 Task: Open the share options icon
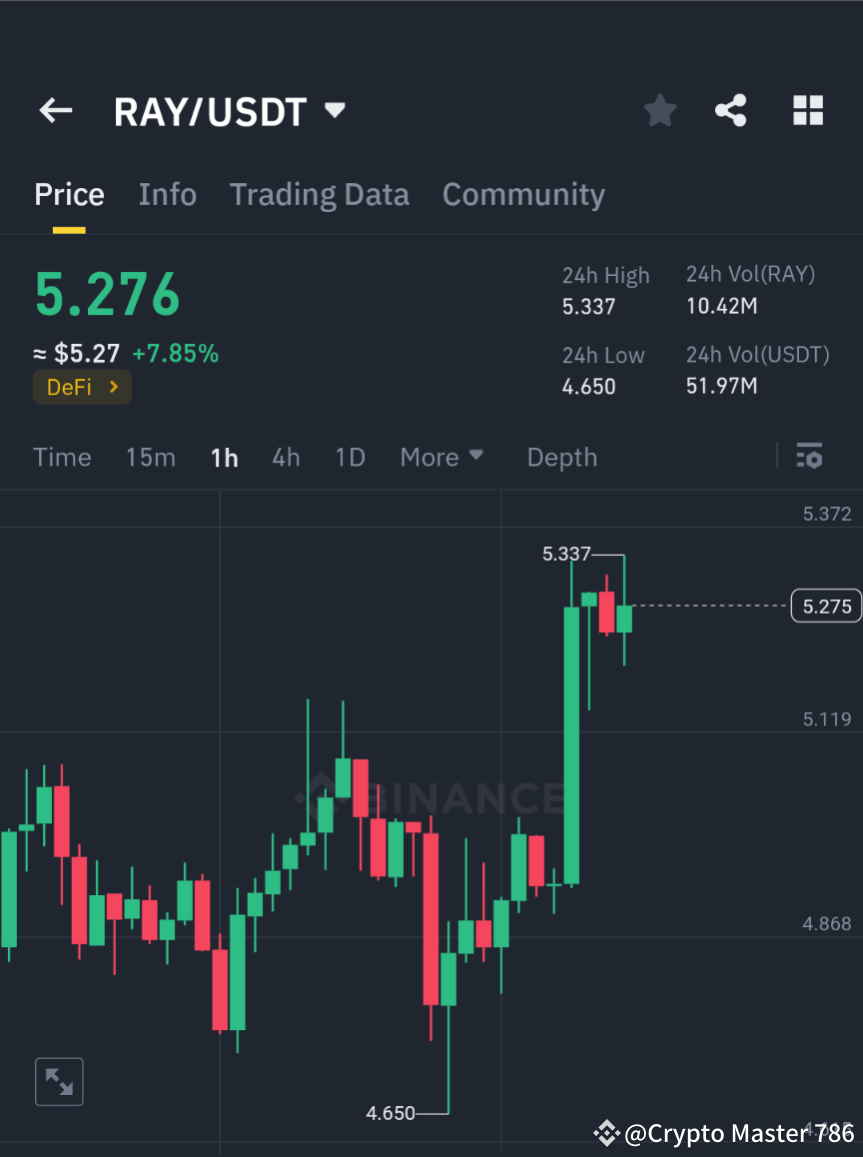[731, 110]
